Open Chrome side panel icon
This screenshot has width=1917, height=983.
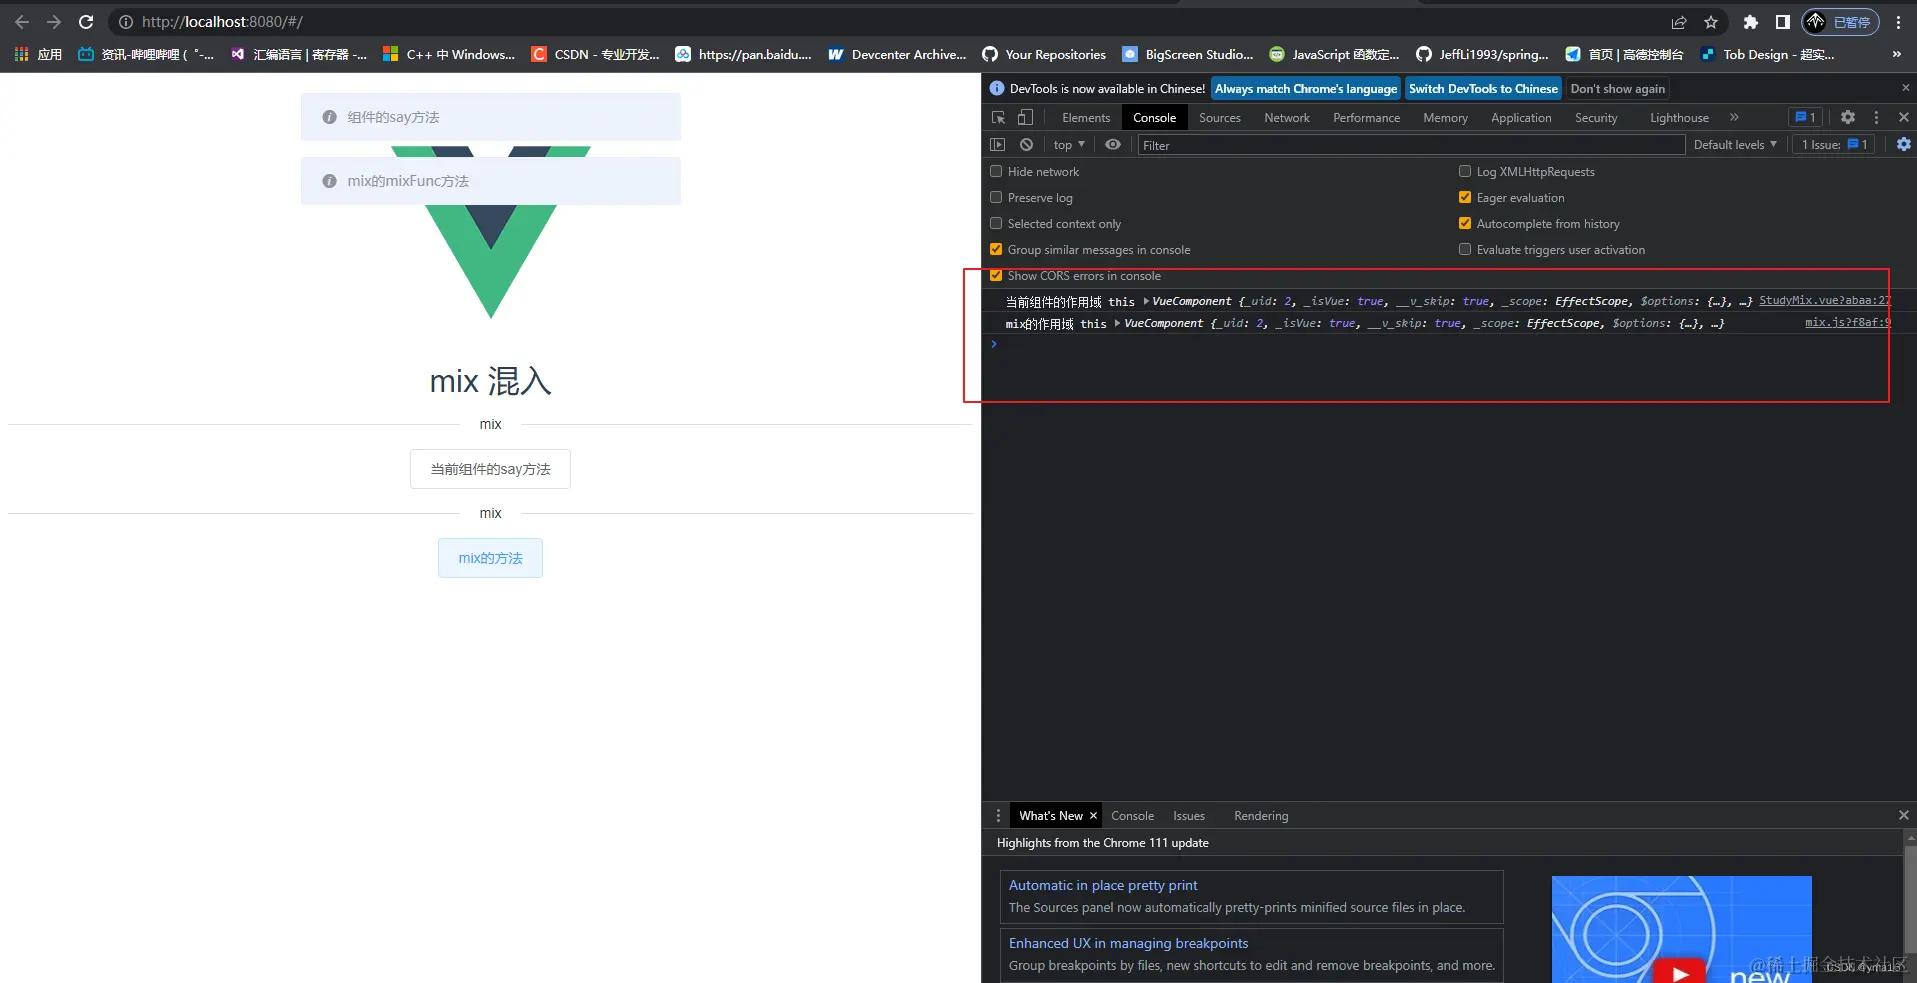coord(1782,22)
